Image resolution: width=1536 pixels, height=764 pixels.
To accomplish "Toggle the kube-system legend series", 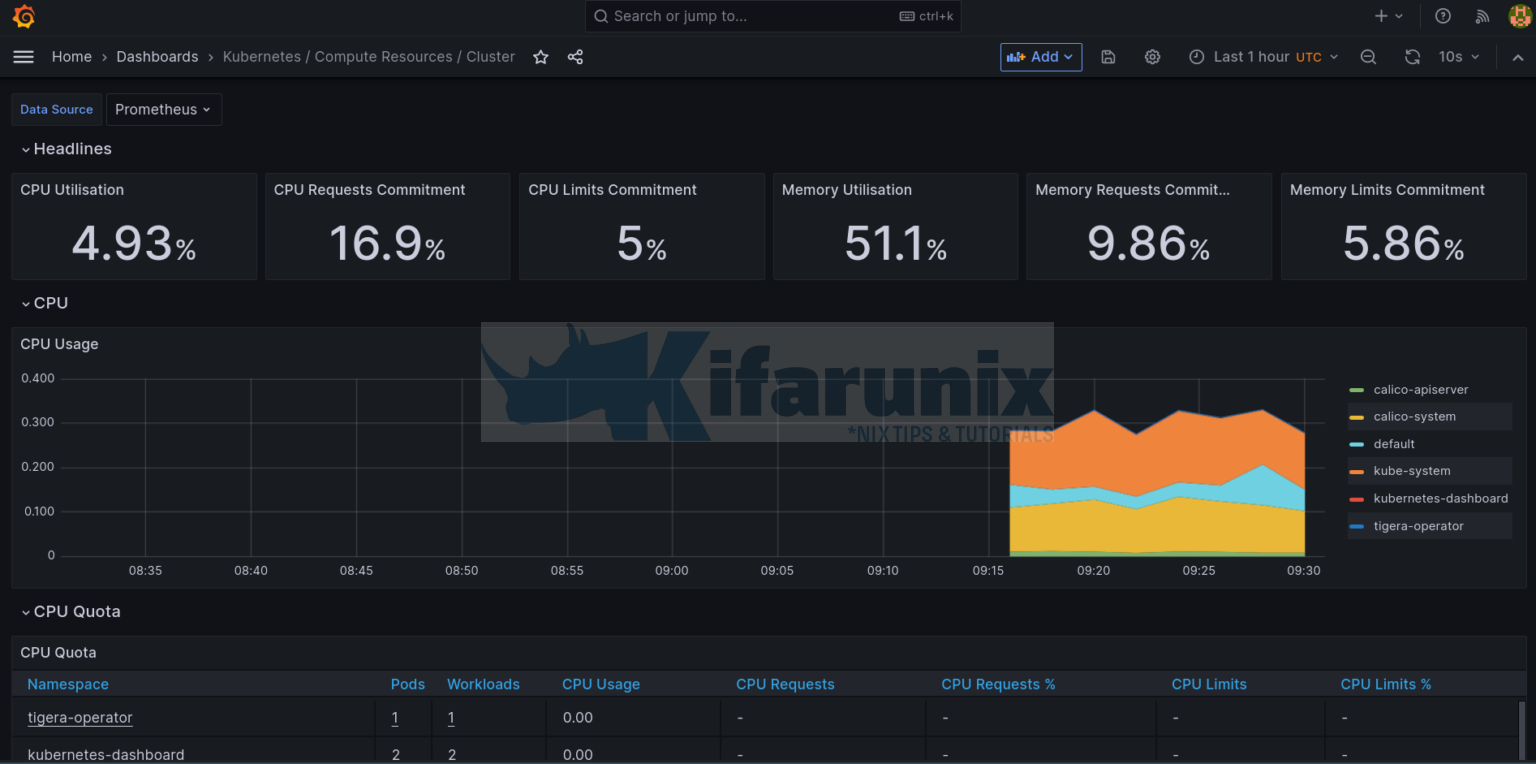I will [x=1412, y=471].
